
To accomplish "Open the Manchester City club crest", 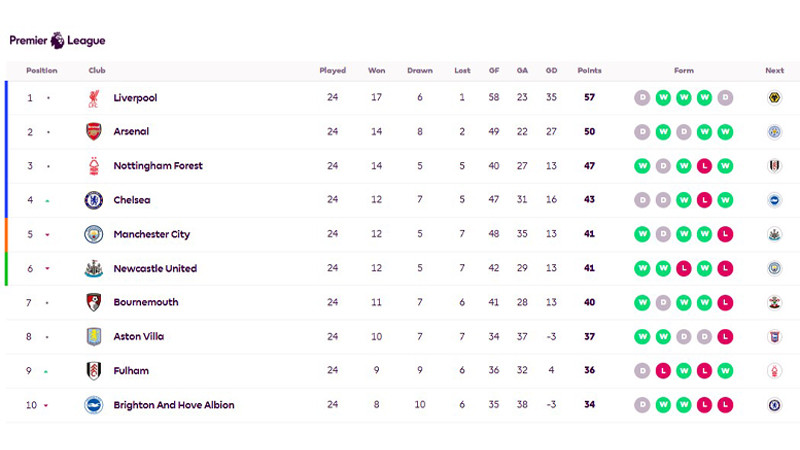I will 93,234.
